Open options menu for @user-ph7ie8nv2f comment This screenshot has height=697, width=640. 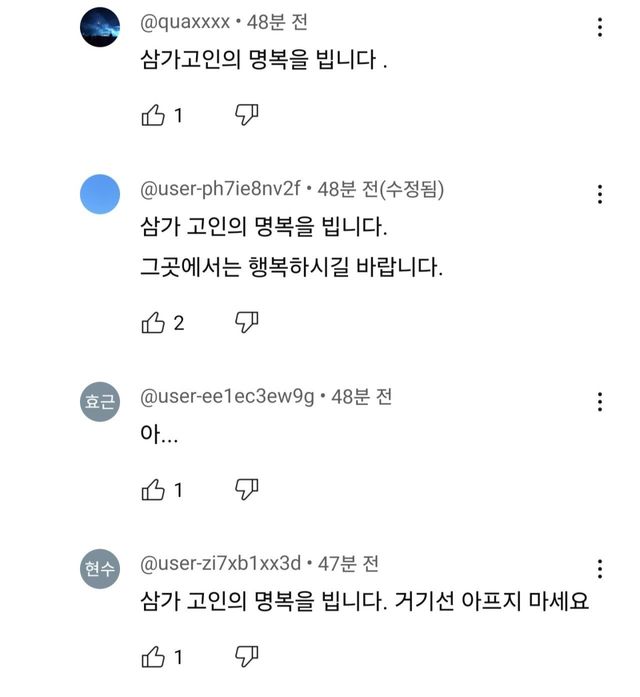[x=599, y=194]
